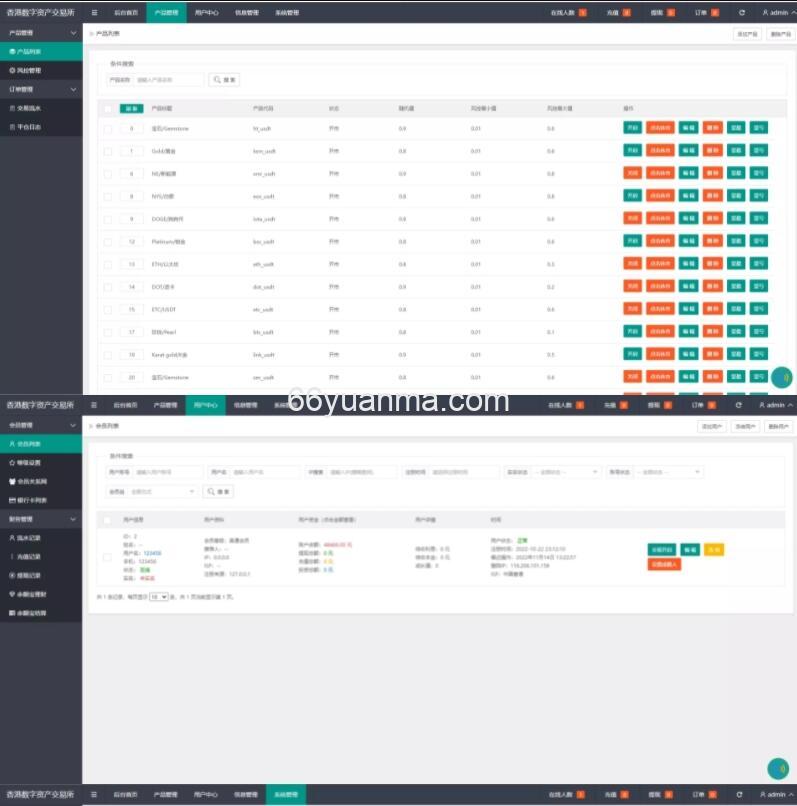Screen dimensions: 797x806
Task: Click the 添加产品 button
Action: [746, 34]
